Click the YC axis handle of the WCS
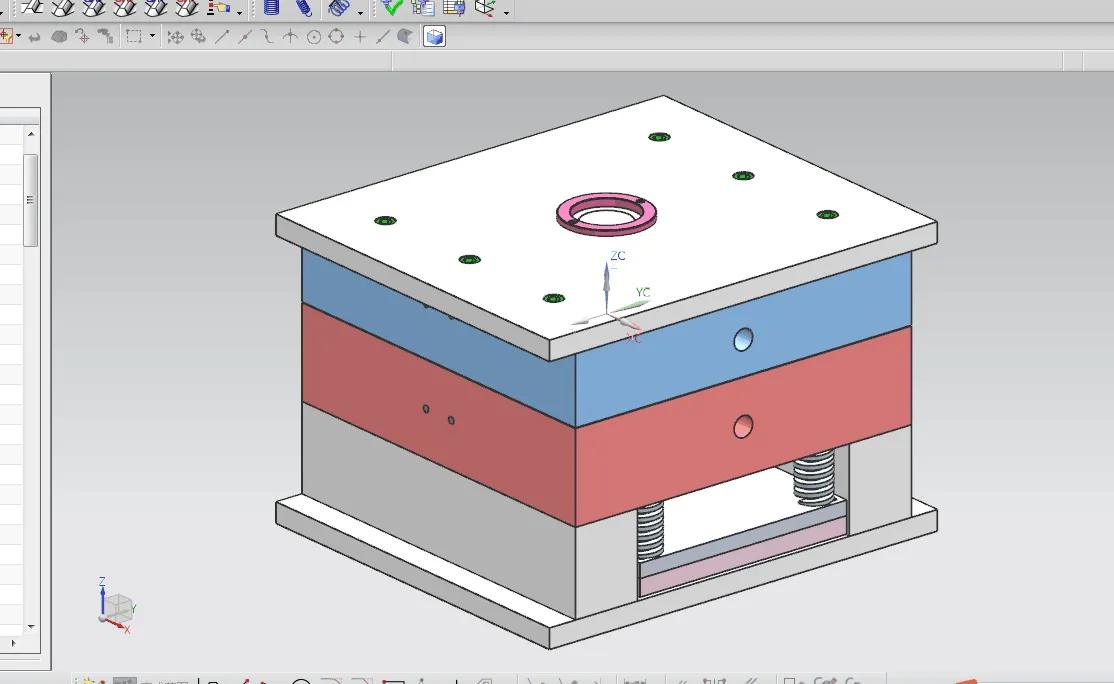 point(632,305)
